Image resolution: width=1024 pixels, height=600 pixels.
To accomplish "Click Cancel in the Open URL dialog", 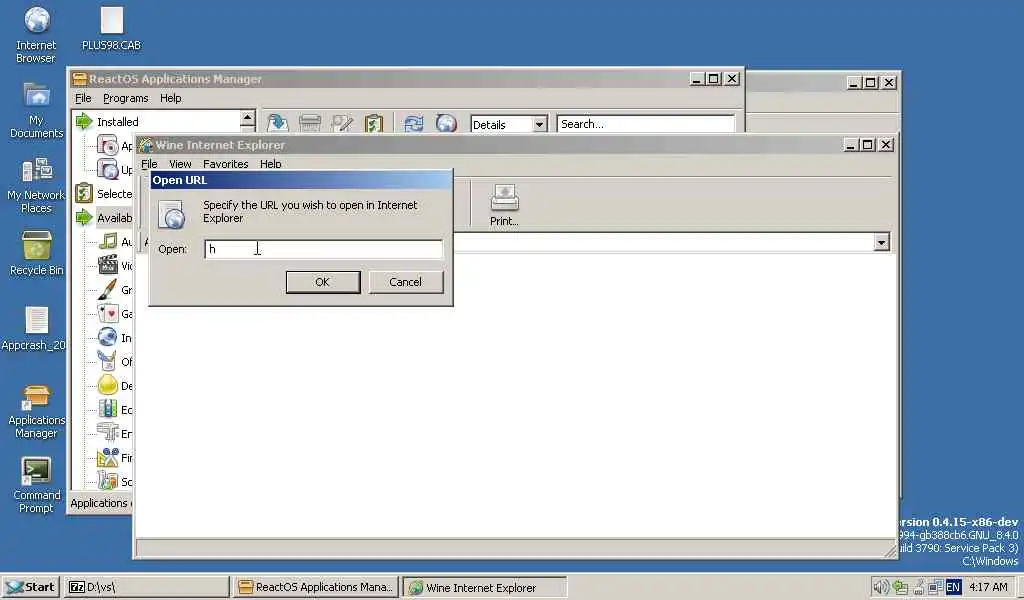I will 406,282.
